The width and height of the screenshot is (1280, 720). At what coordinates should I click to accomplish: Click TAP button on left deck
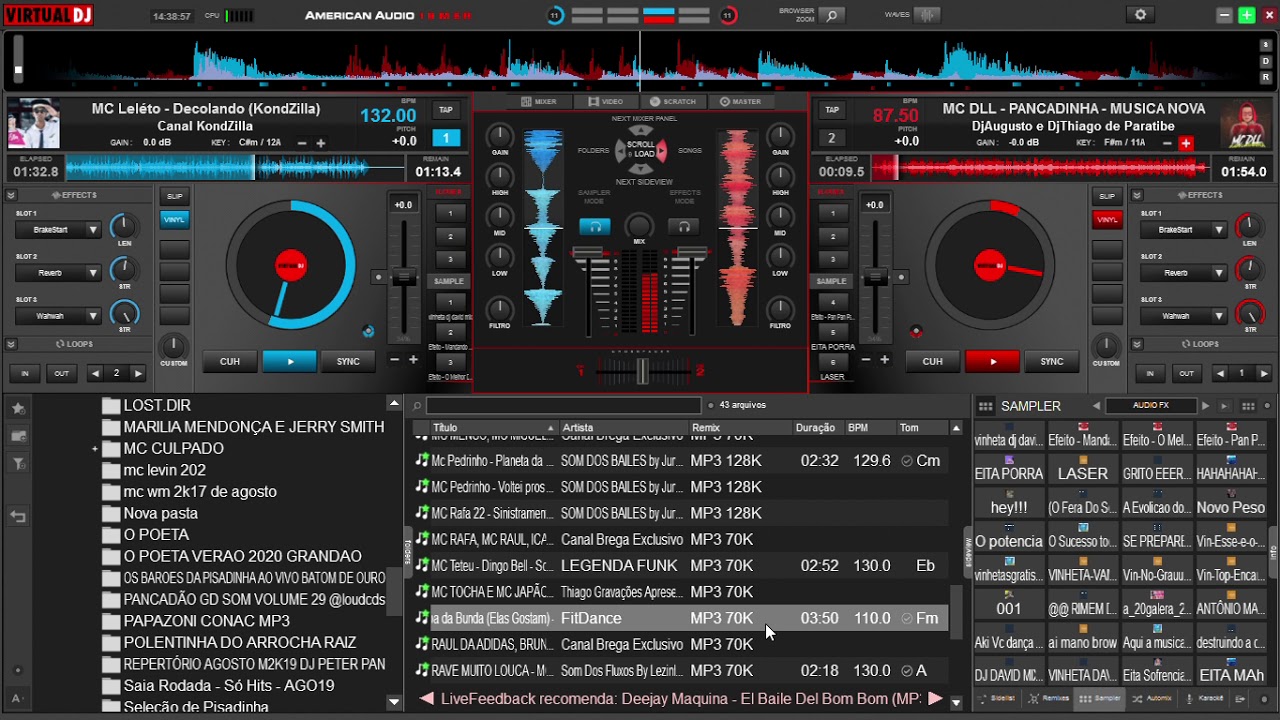click(446, 110)
